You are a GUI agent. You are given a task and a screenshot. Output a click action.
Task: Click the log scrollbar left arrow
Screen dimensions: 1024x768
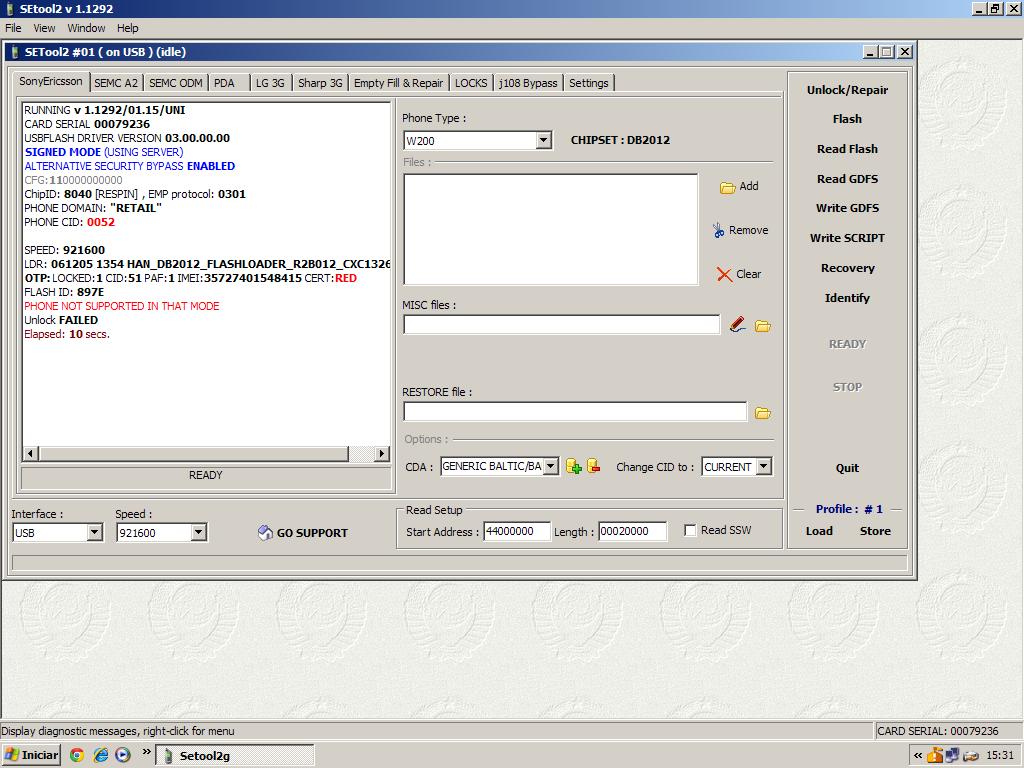(x=31, y=453)
